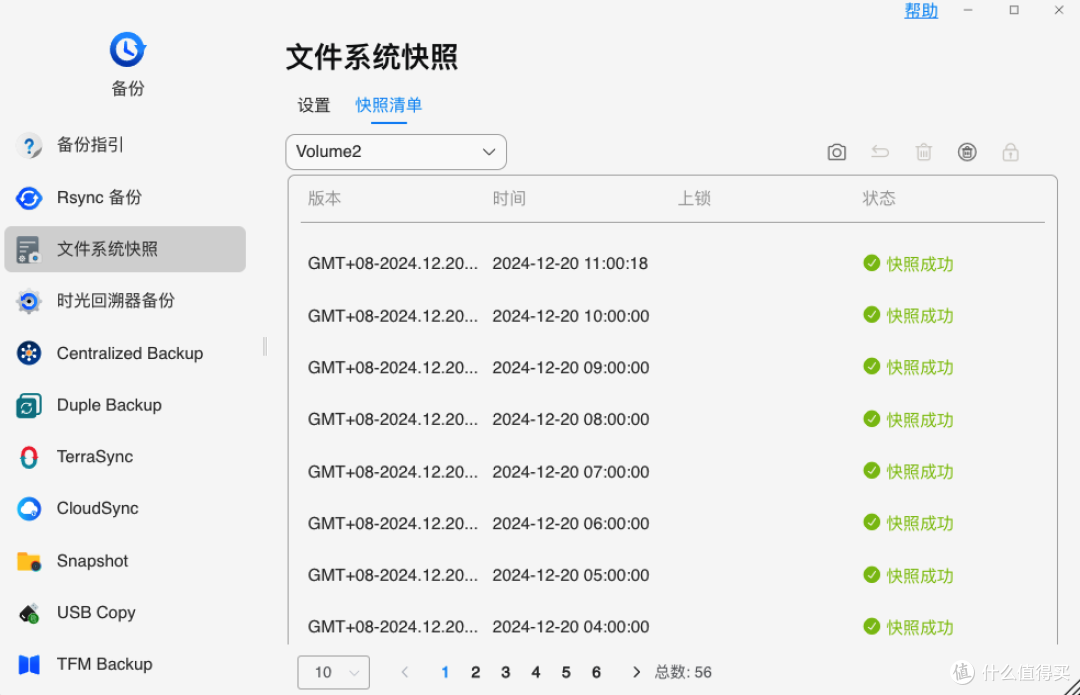Image resolution: width=1080 pixels, height=695 pixels.
Task: Select snapshot row 2024-12-20 08:00:00
Action: [x=672, y=419]
